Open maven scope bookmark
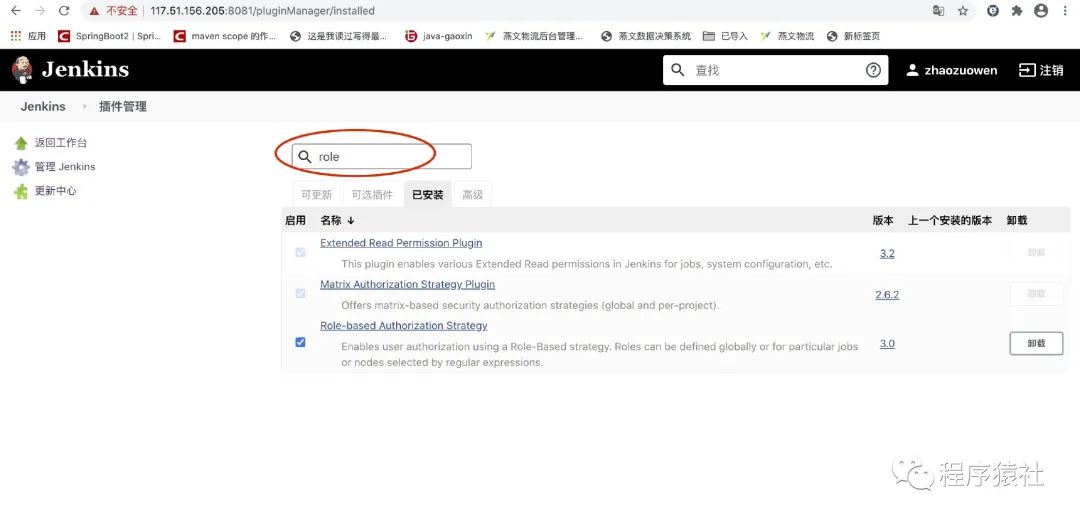 click(225, 36)
